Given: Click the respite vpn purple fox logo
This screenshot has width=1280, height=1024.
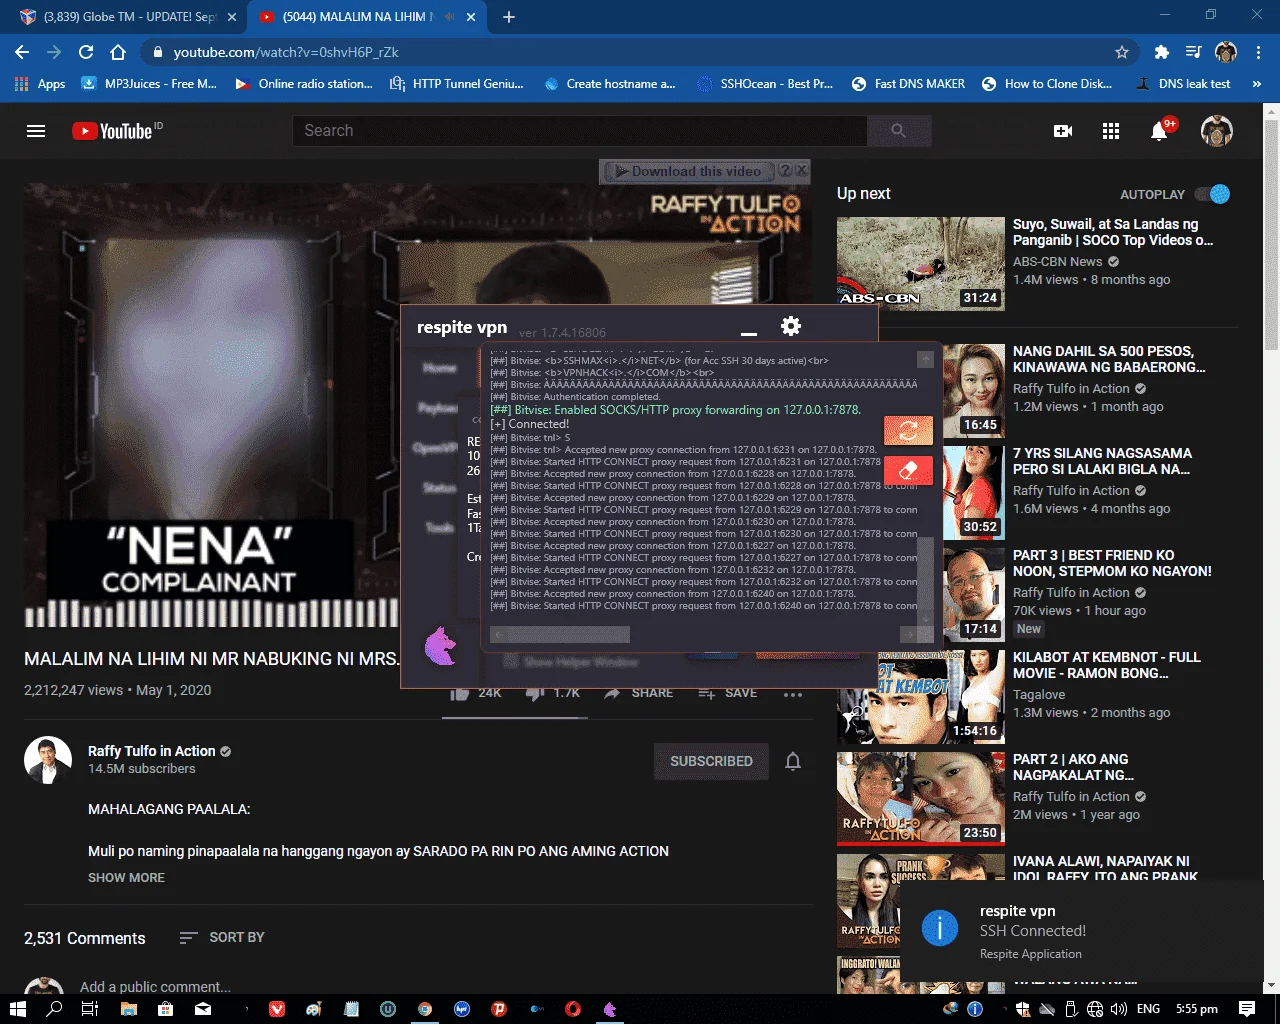Looking at the screenshot, I should (440, 646).
